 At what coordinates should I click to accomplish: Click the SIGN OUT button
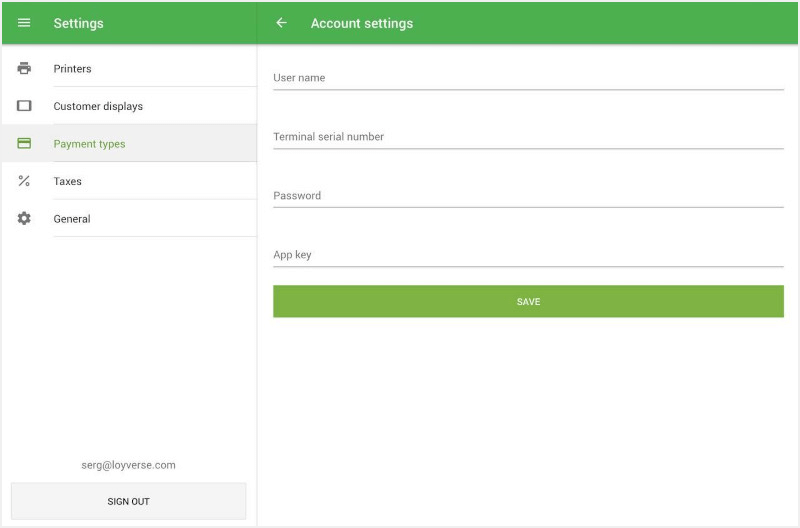(128, 501)
